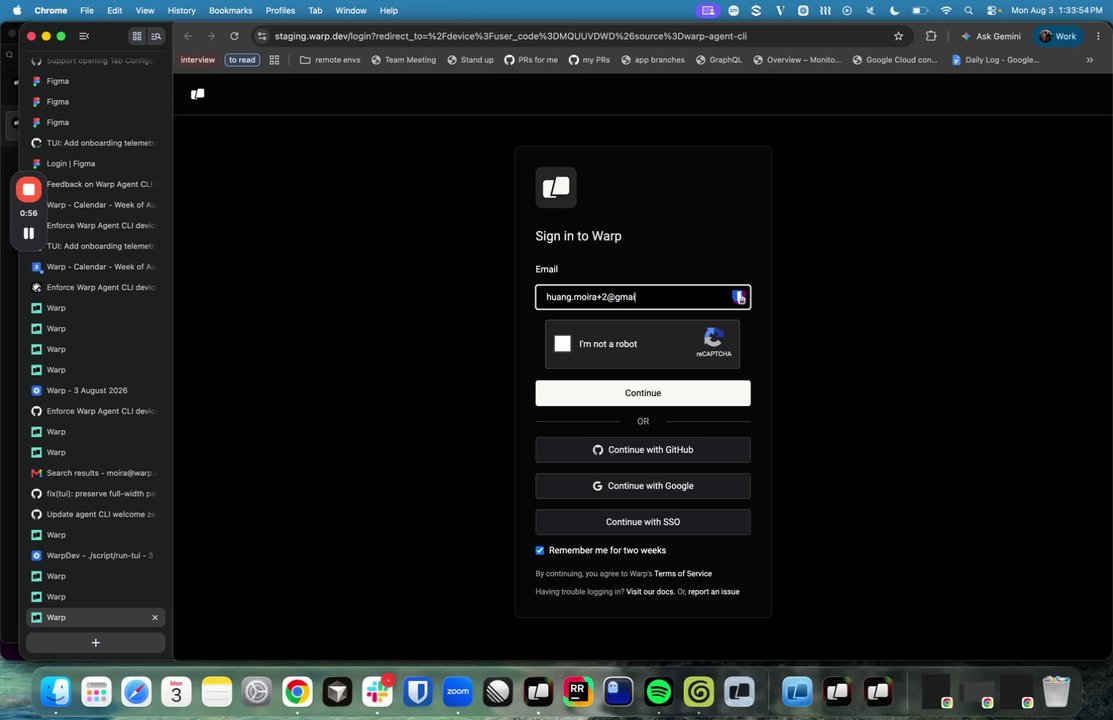1113x720 pixels.
Task: Select Continue with SSO
Action: tap(642, 522)
